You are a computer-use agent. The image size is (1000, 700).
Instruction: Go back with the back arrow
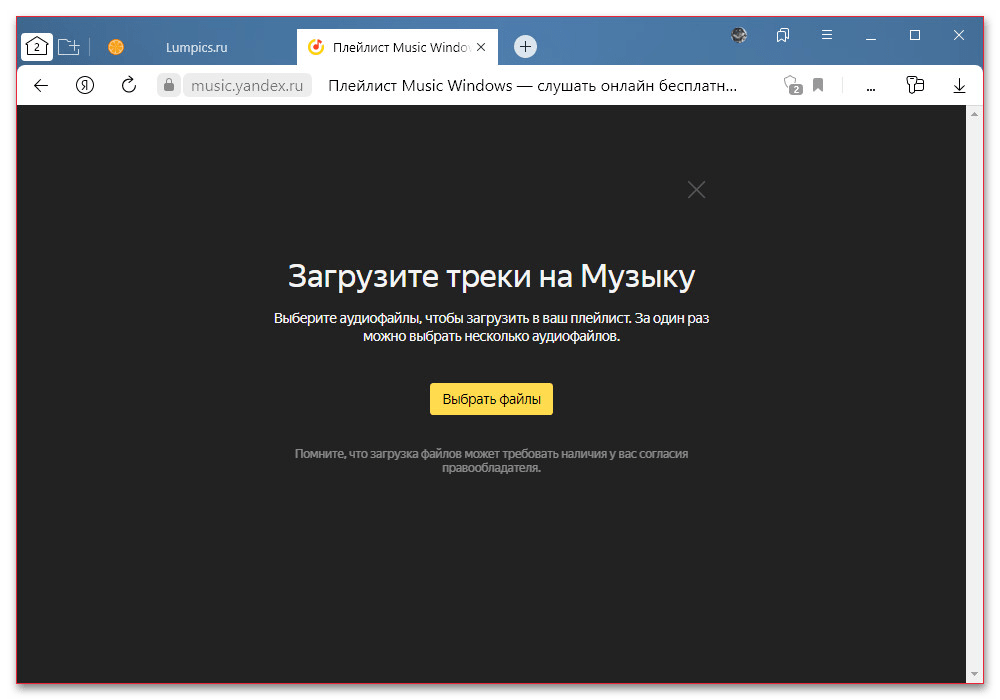(41, 86)
